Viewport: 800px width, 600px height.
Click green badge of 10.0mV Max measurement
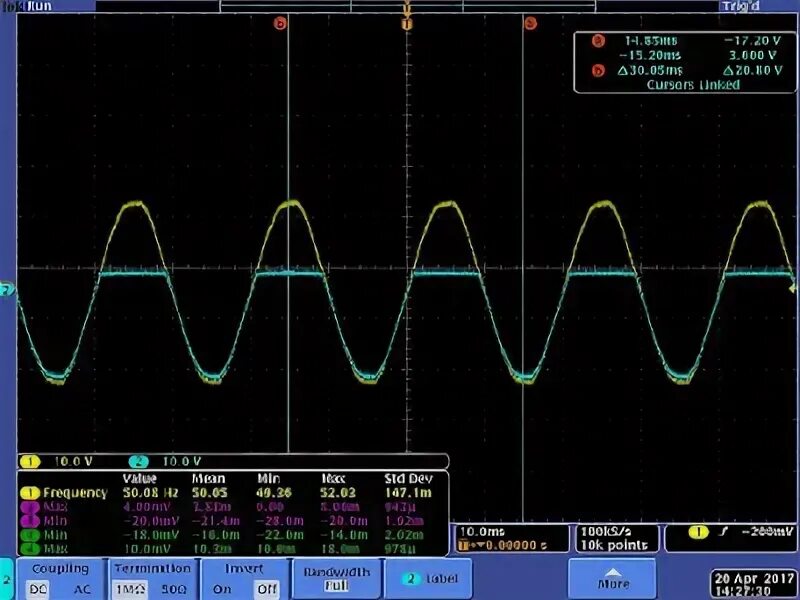point(30,549)
